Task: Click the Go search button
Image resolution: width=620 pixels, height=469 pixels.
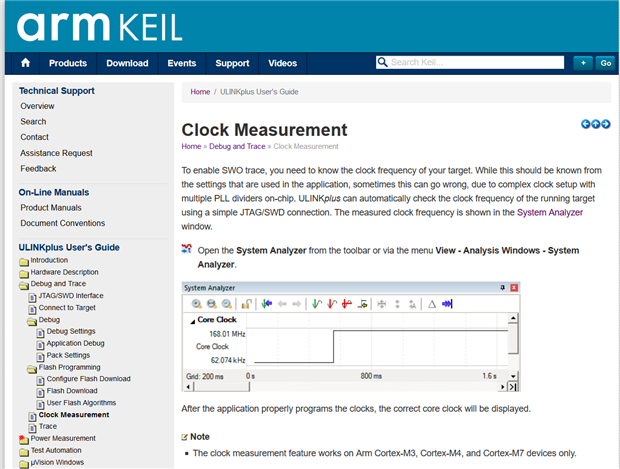Action: [605, 63]
